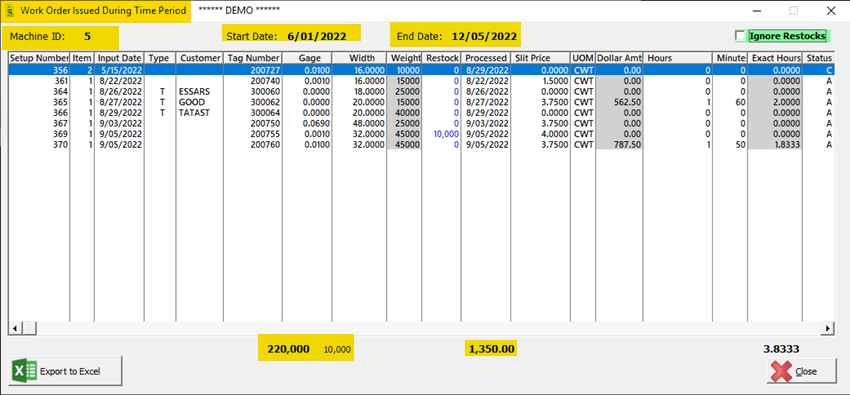This screenshot has height=395, width=850.
Task: Click the total dollar amount 1,350.00
Action: [491, 349]
